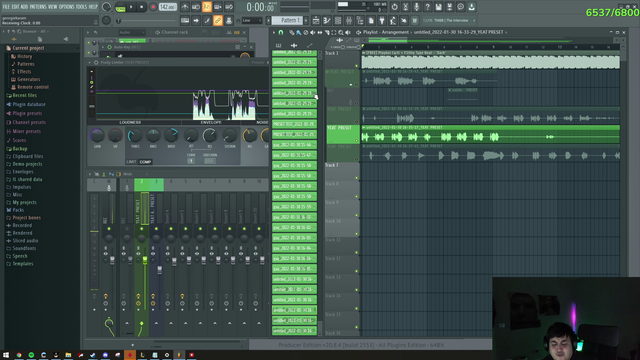Select the COMP mode in Fruity Limiter
Image resolution: width=640 pixels, height=360 pixels.
tap(145, 162)
